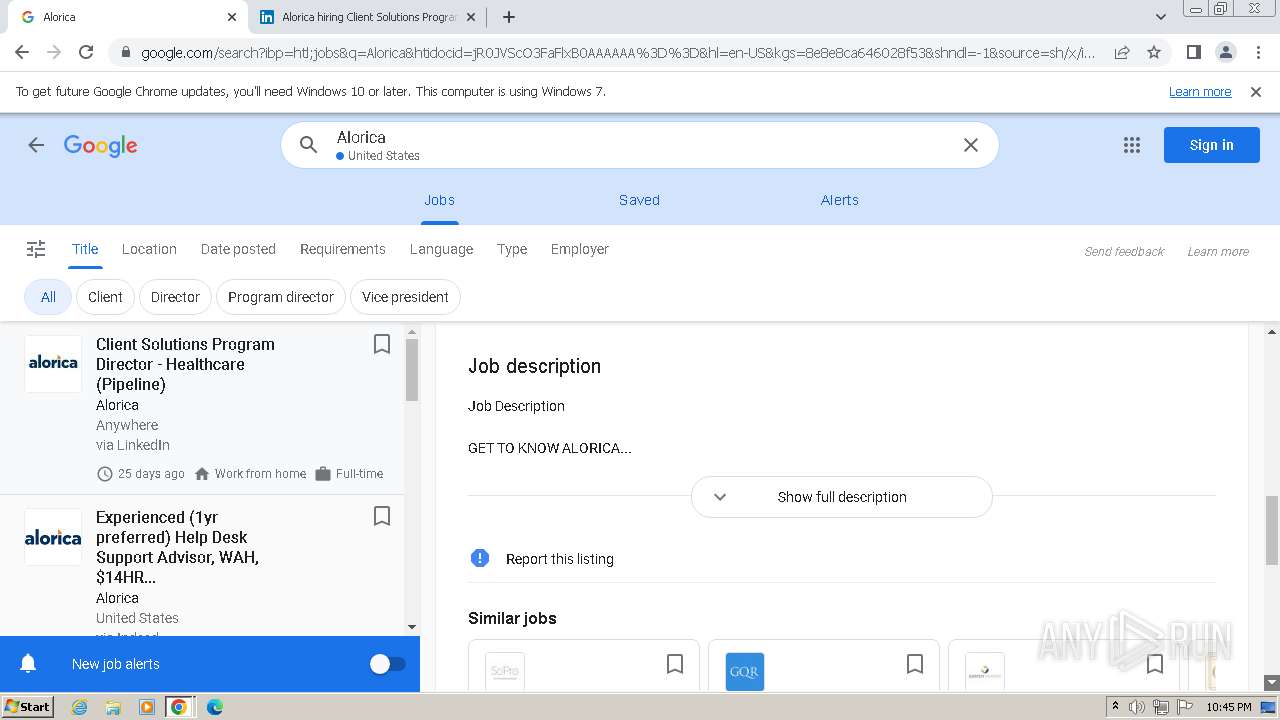Image resolution: width=1280 pixels, height=720 pixels.
Task: Open a new browser tab
Action: [509, 17]
